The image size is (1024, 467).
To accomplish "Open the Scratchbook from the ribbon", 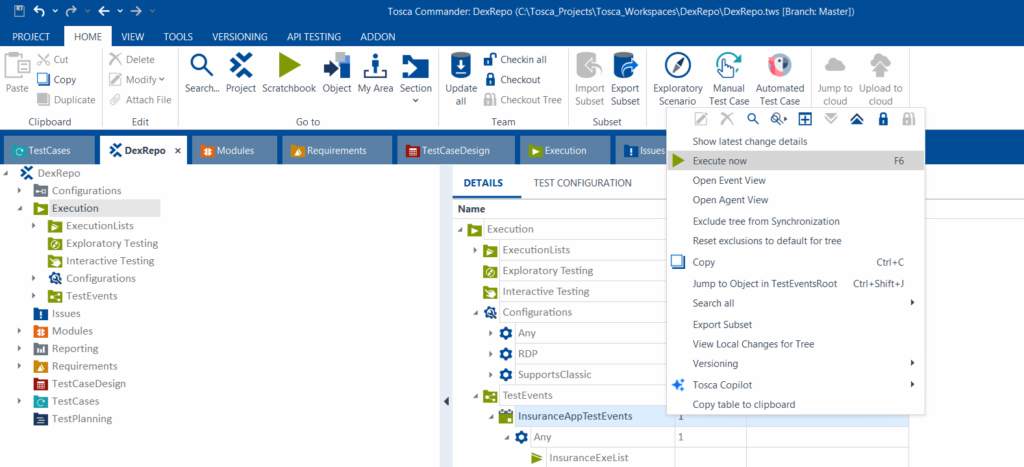I will (289, 73).
